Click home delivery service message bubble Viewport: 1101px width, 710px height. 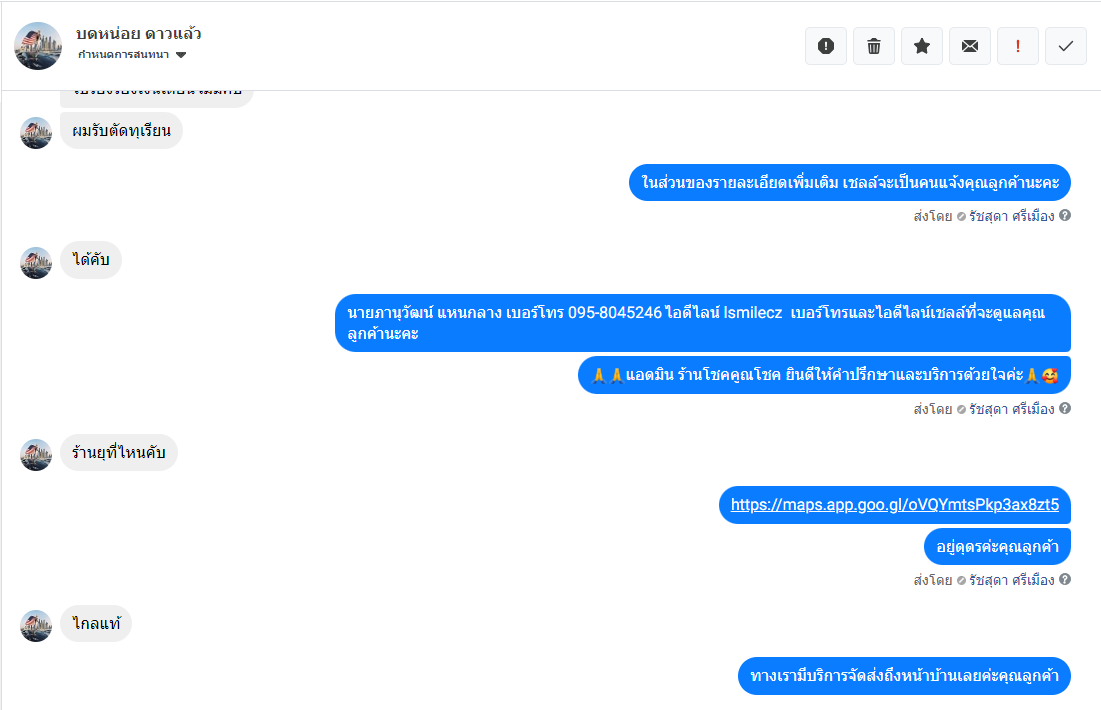click(x=904, y=676)
